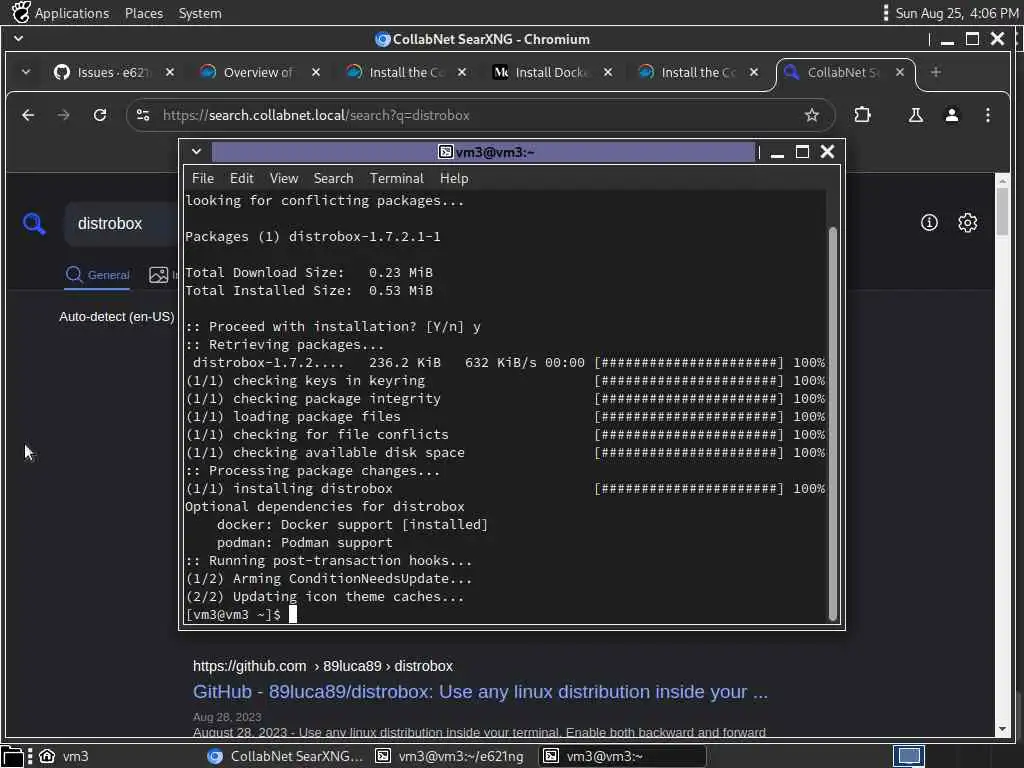Click the forward navigation arrow
This screenshot has height=768, width=1024.
tap(63, 115)
